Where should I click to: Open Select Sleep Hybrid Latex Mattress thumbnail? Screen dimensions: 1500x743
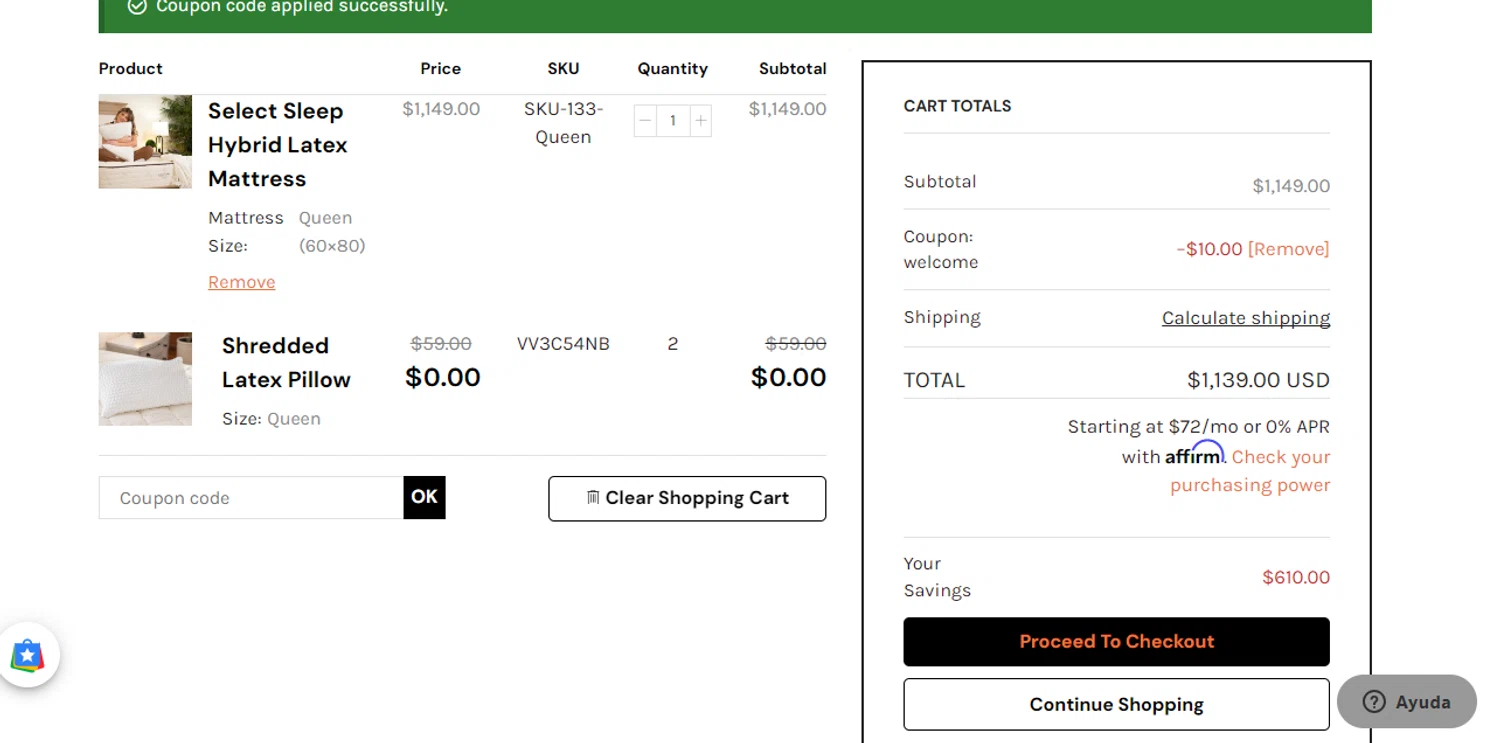(x=145, y=142)
